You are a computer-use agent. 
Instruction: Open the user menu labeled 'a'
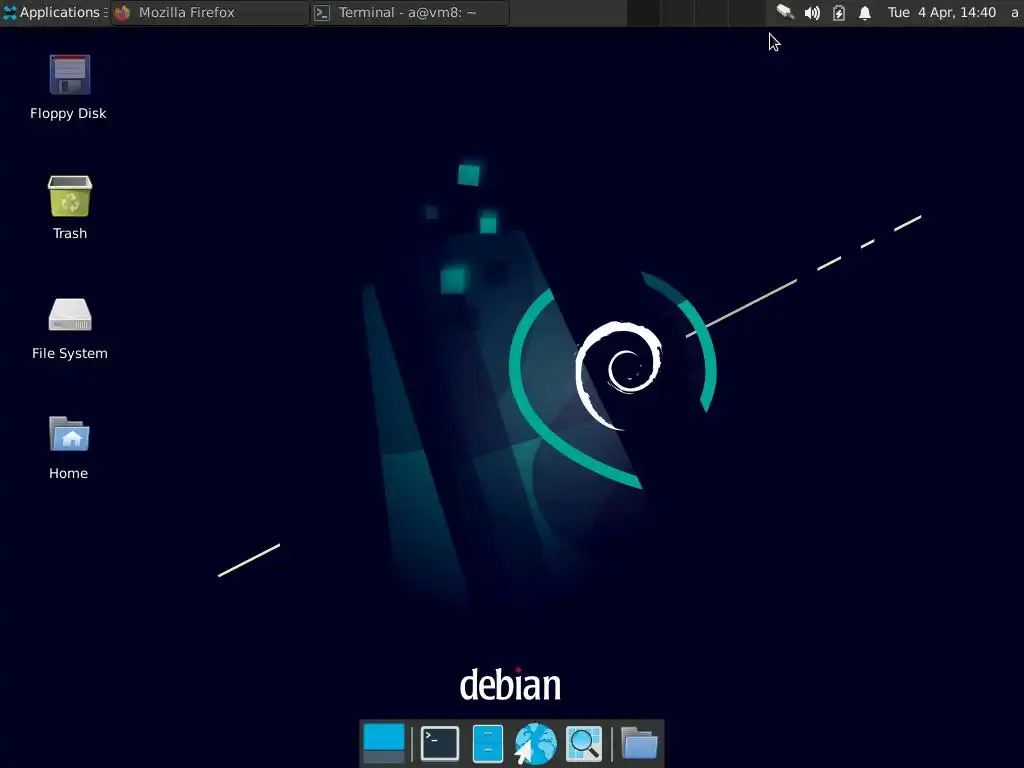pos(1014,12)
